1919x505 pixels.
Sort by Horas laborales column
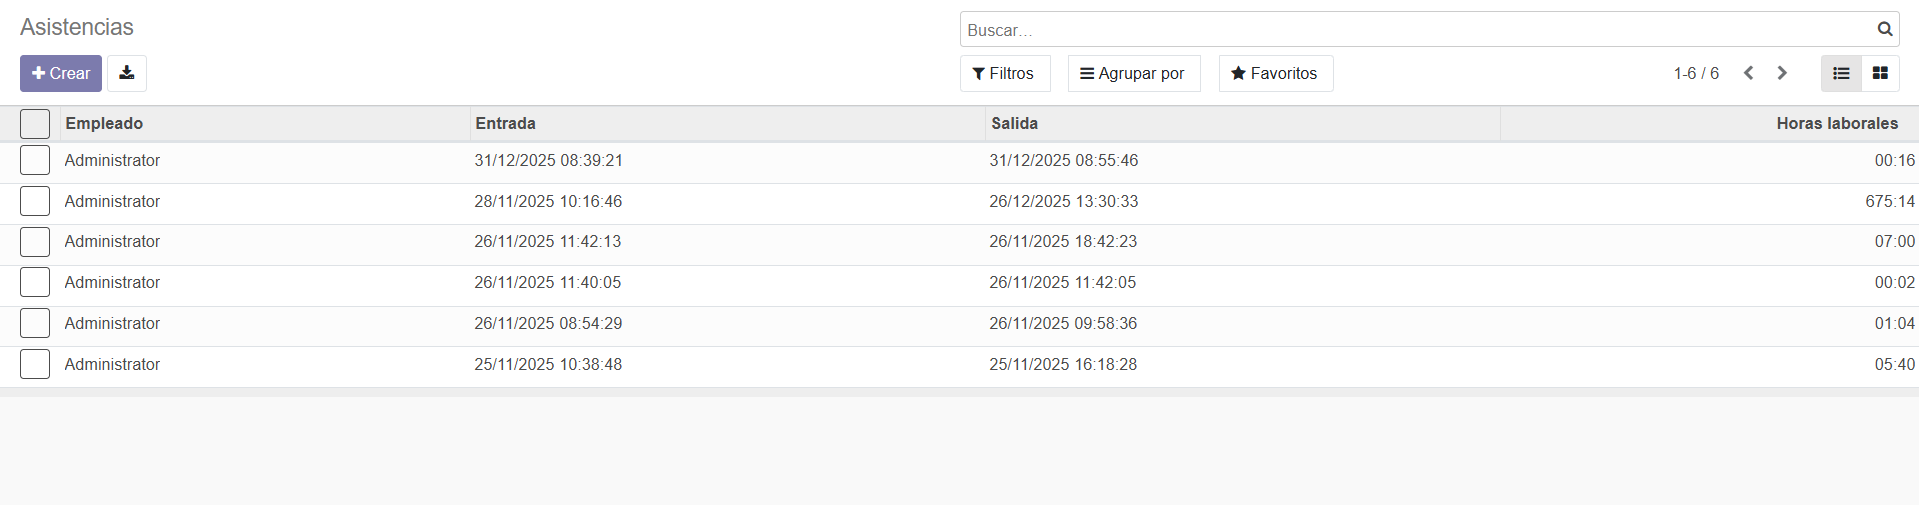[1836, 123]
